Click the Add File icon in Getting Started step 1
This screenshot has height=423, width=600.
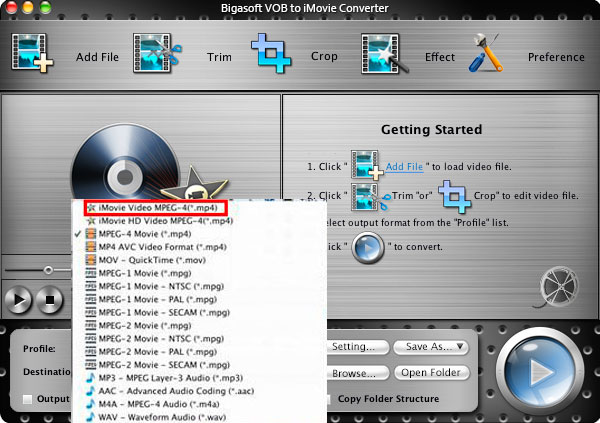click(x=367, y=165)
